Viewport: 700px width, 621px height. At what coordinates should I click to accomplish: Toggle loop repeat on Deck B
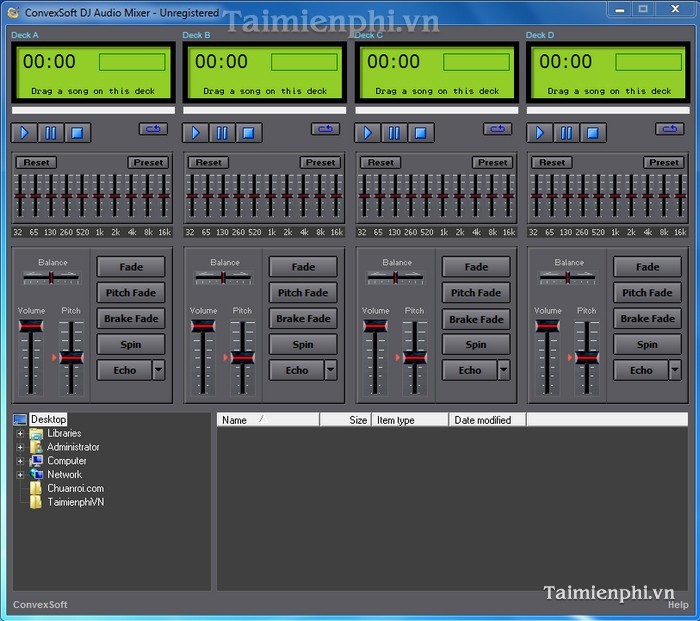[x=325, y=129]
